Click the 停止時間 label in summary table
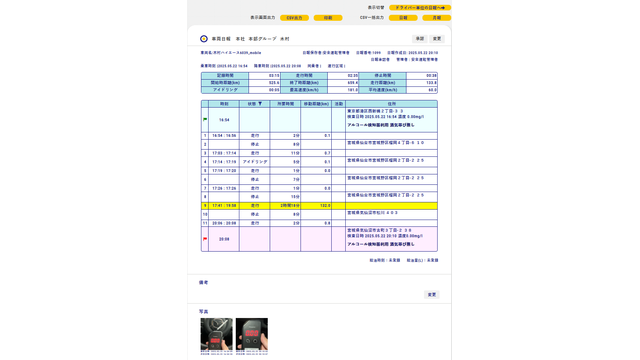 pos(382,76)
